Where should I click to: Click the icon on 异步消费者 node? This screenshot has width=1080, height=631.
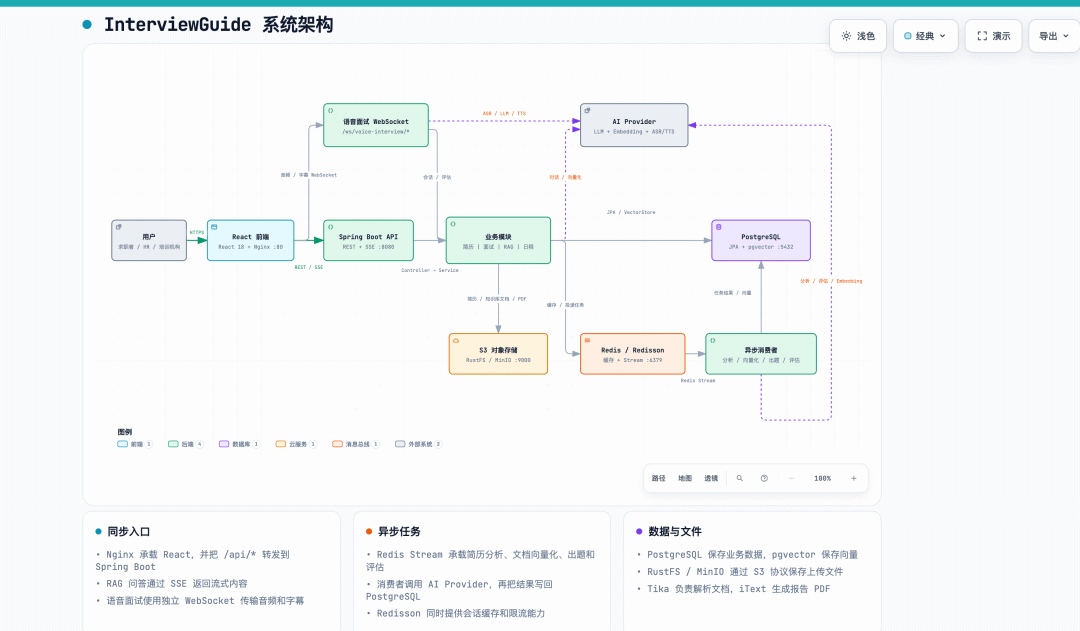713,340
